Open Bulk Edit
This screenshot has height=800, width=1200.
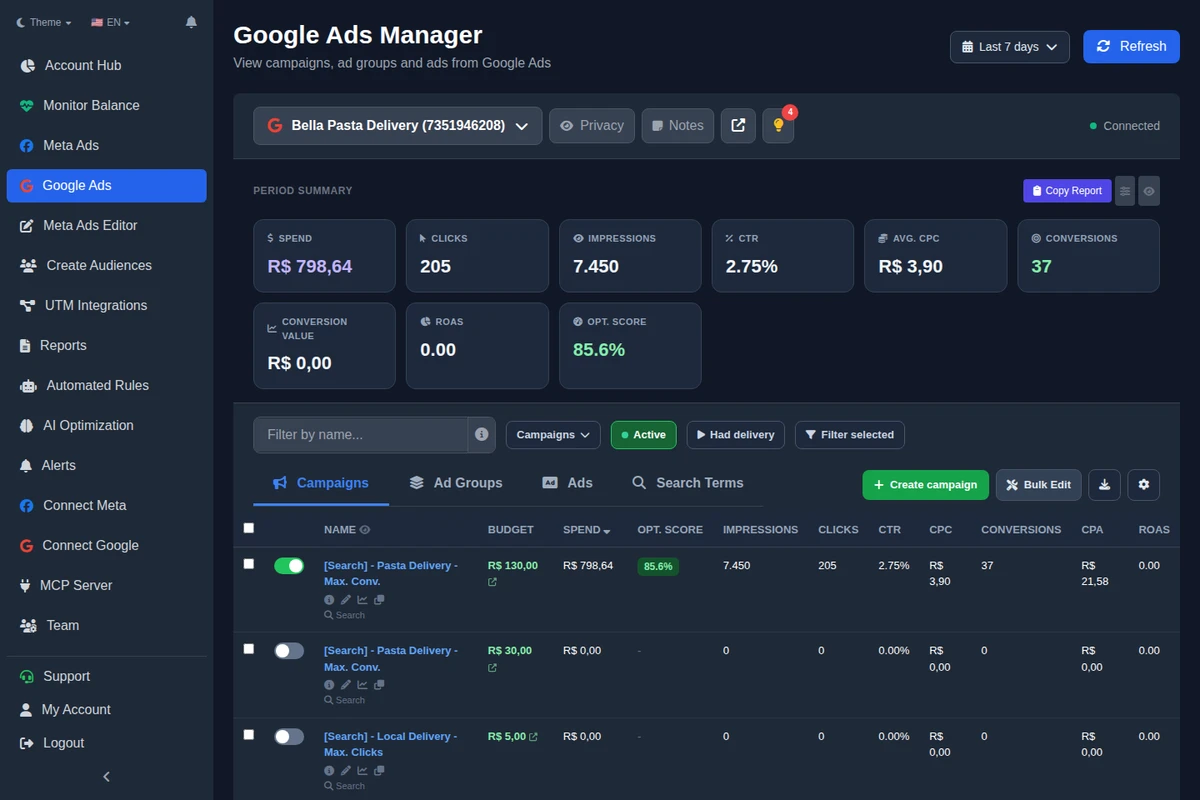click(1038, 485)
